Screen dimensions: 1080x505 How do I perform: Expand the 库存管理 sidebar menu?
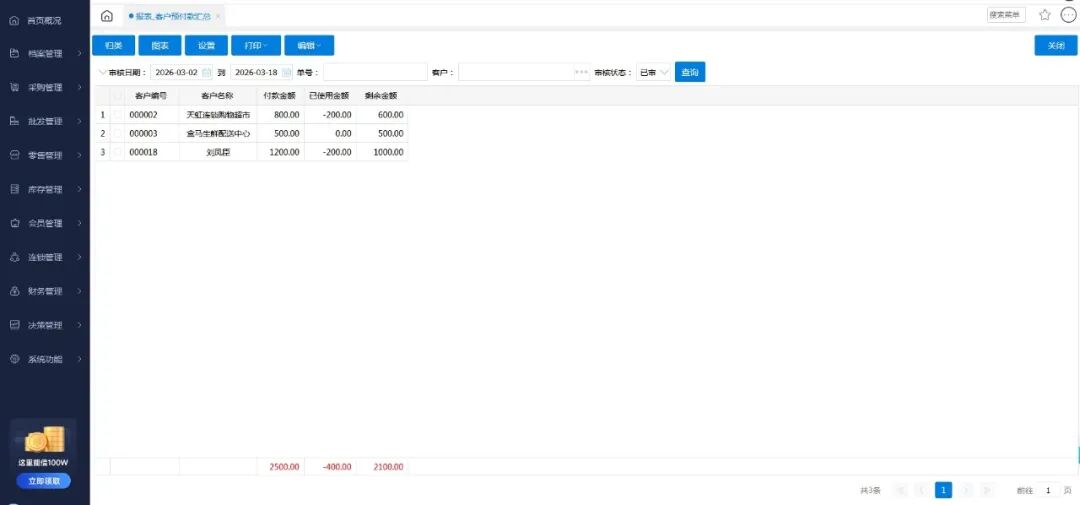tap(45, 190)
